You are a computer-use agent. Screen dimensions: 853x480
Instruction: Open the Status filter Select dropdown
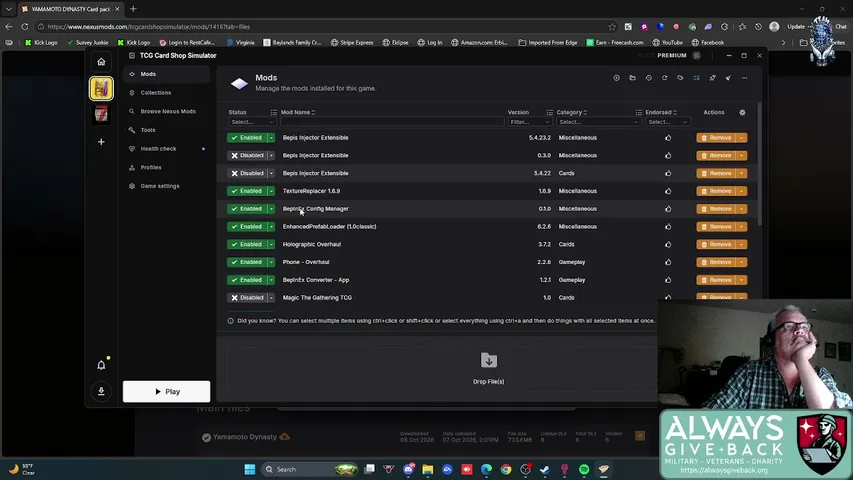(251, 122)
